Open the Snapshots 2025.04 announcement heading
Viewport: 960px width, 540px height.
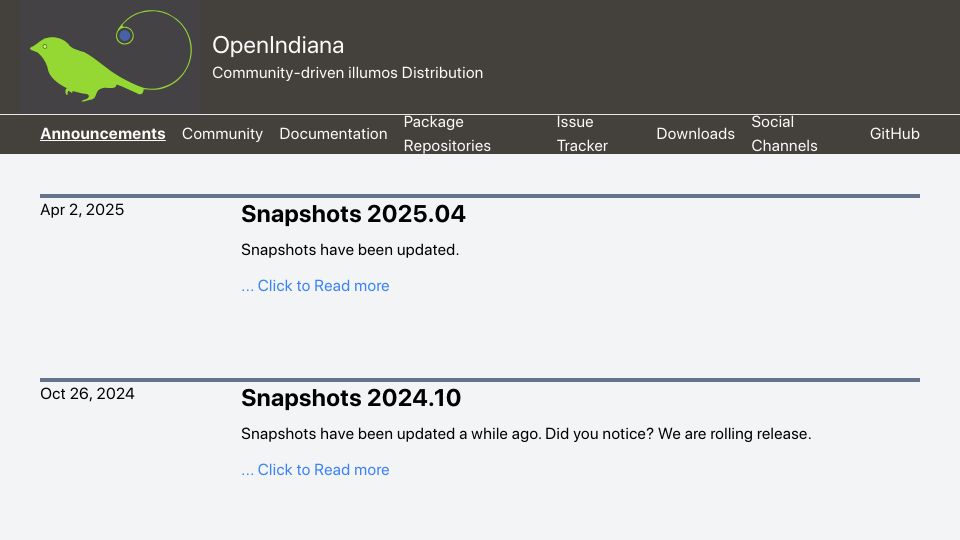pos(353,214)
